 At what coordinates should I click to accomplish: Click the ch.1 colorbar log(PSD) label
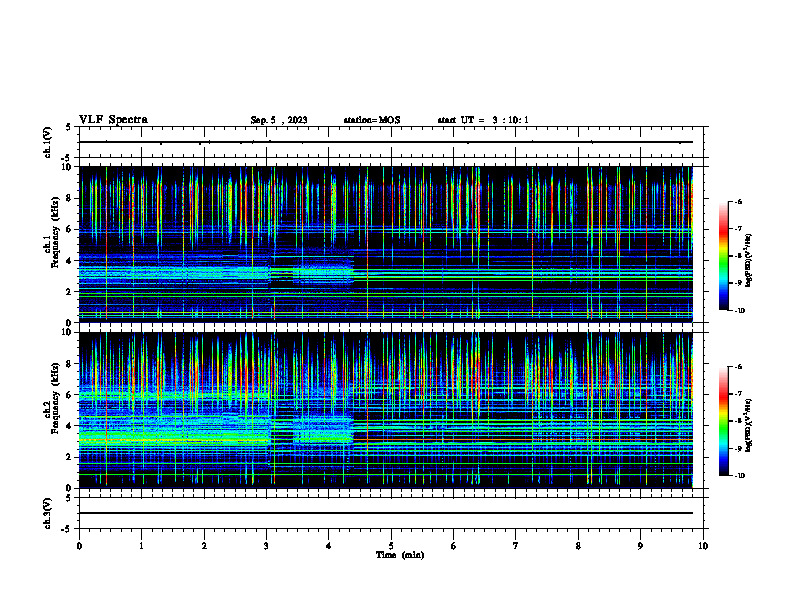coord(749,260)
